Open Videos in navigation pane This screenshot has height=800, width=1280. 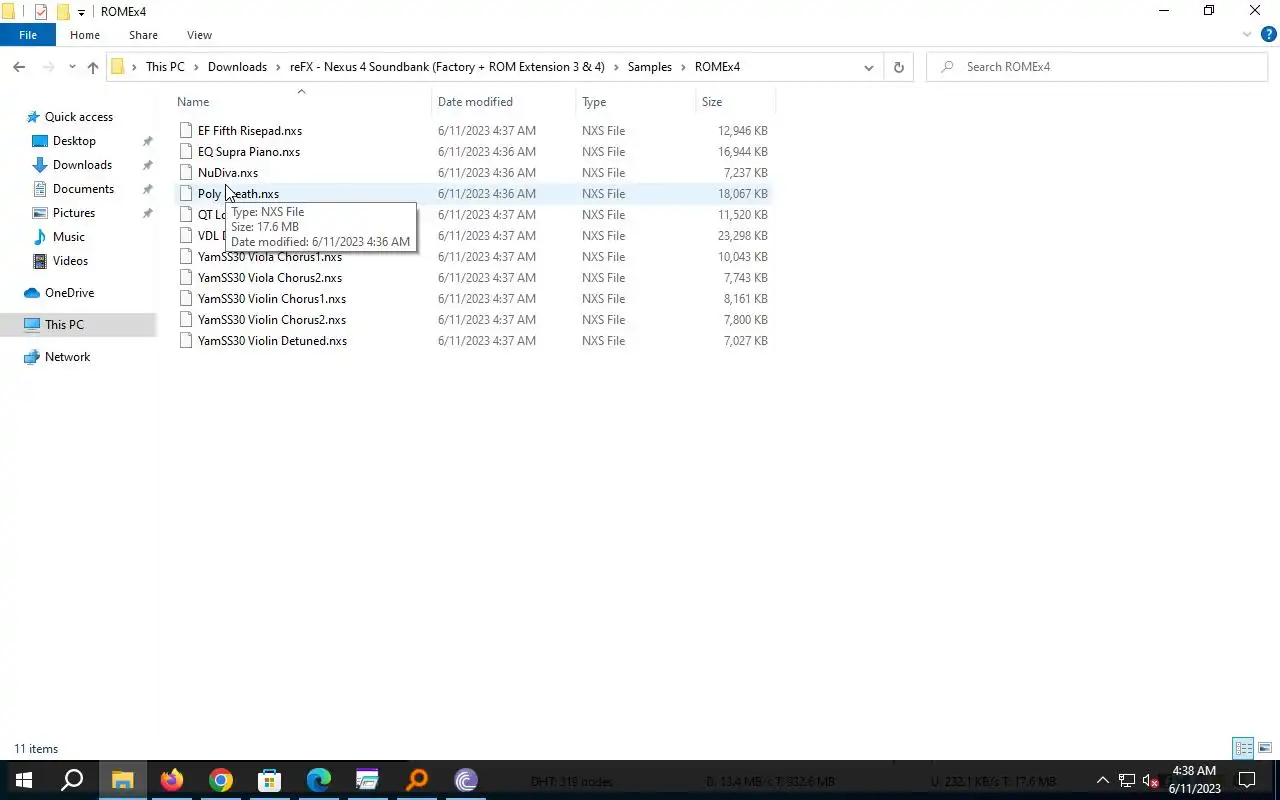(70, 261)
